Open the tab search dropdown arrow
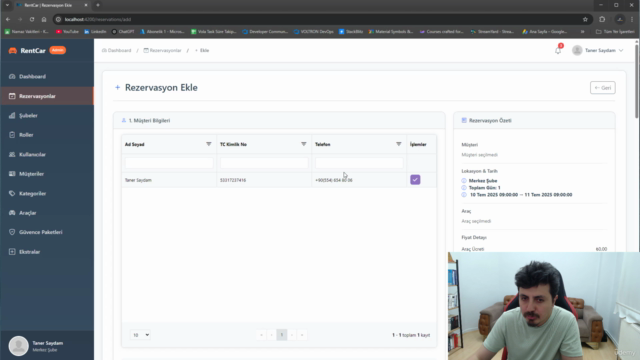This screenshot has width=640, height=360. pos(7,5)
